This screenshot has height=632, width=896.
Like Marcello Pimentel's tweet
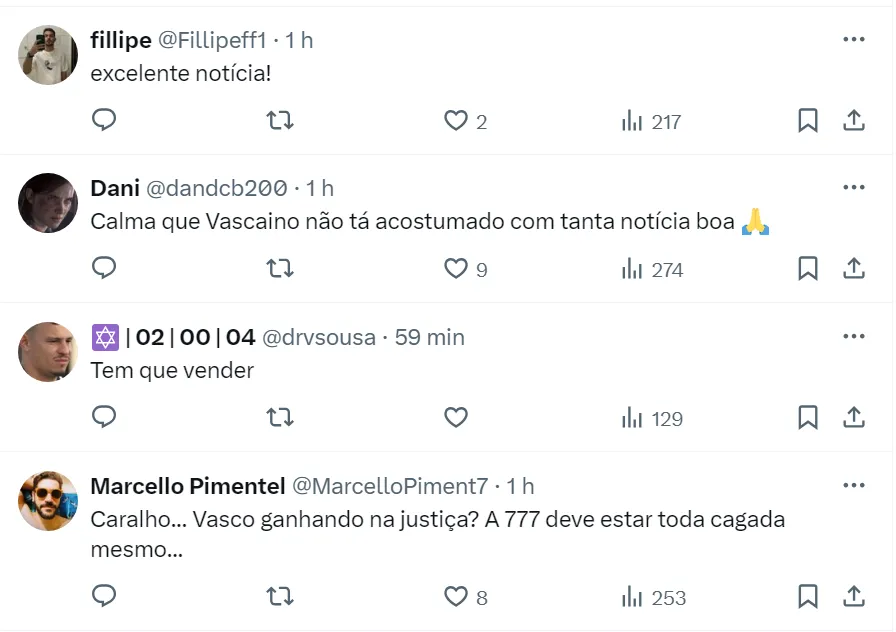click(x=456, y=597)
